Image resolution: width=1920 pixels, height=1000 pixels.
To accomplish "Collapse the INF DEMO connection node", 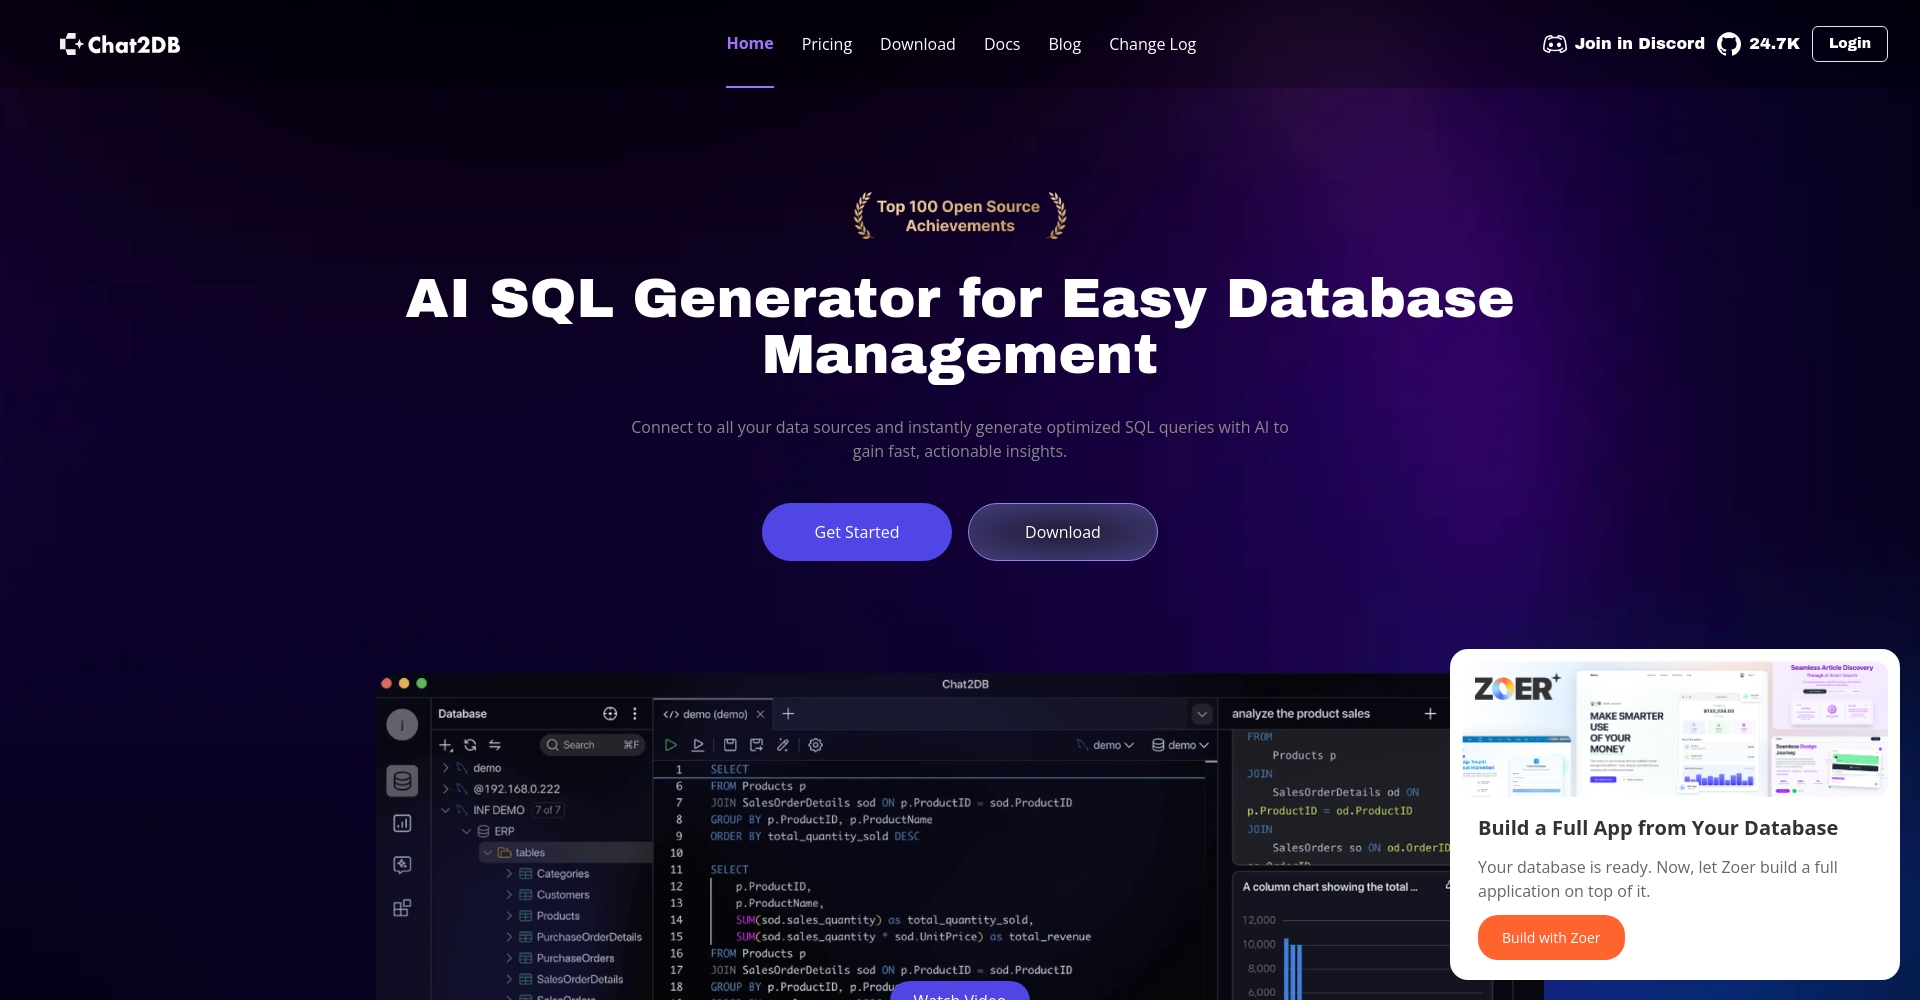I will (445, 810).
